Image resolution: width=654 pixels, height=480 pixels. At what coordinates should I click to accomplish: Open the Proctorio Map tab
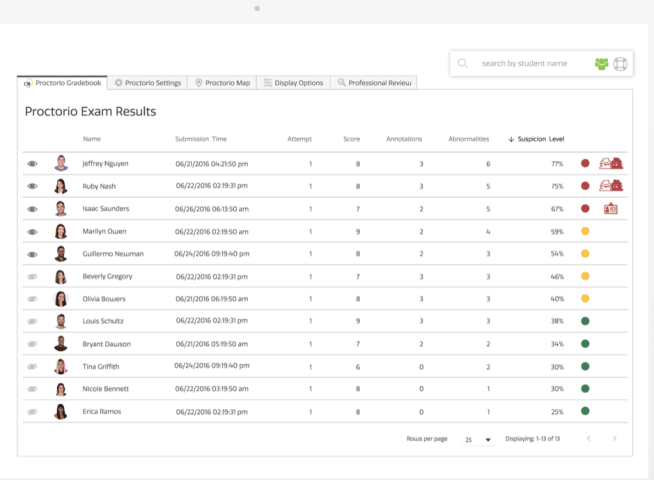222,83
